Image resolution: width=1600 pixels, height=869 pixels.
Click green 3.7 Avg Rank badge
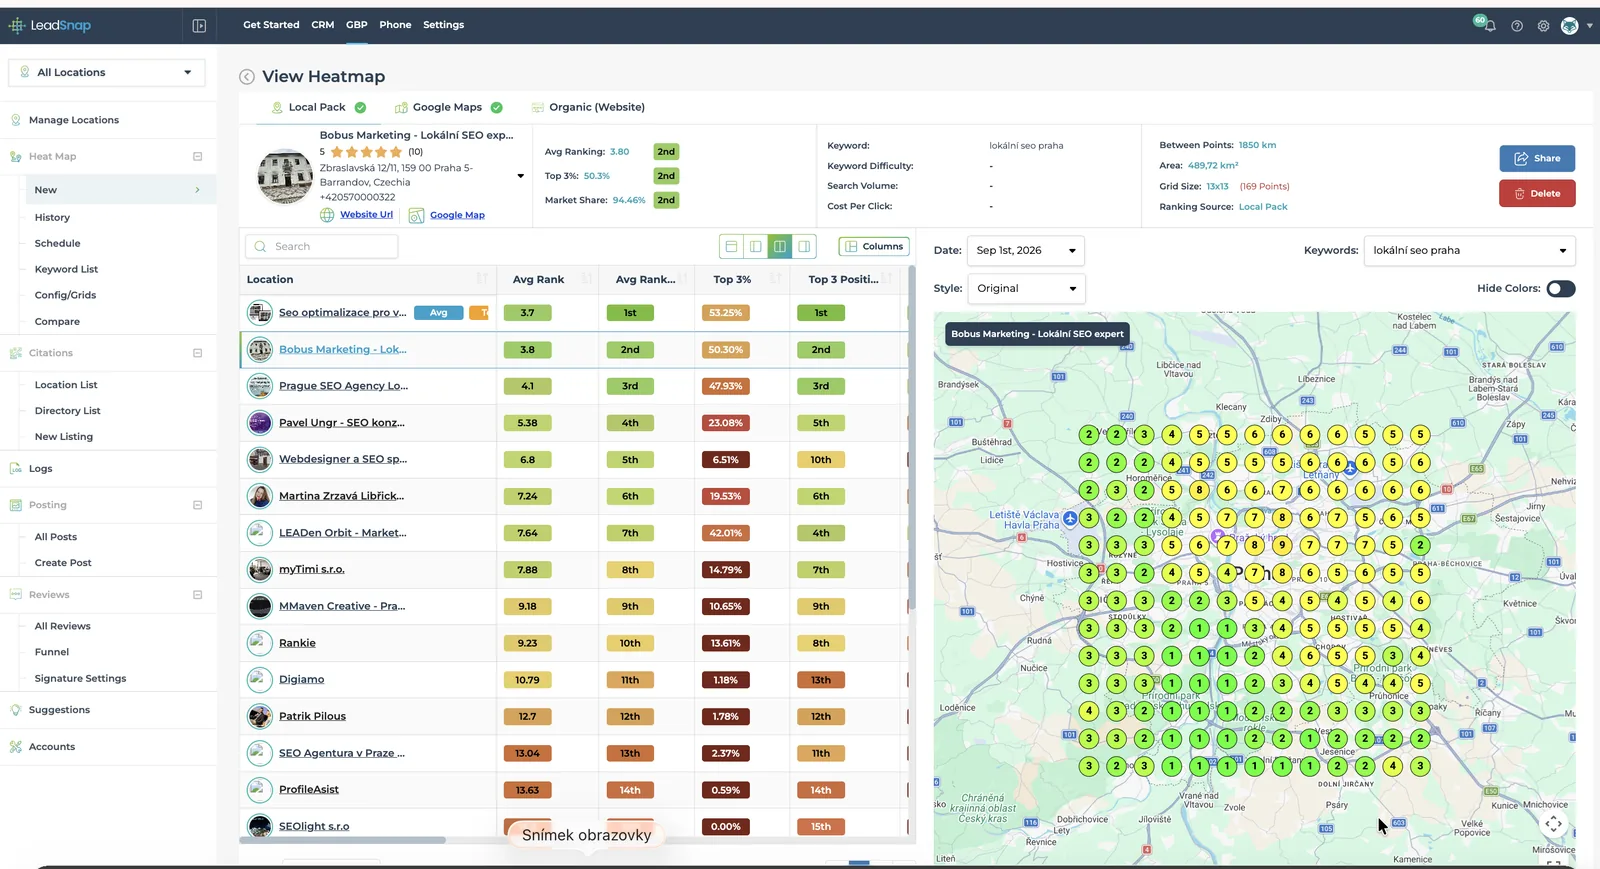[x=528, y=313]
